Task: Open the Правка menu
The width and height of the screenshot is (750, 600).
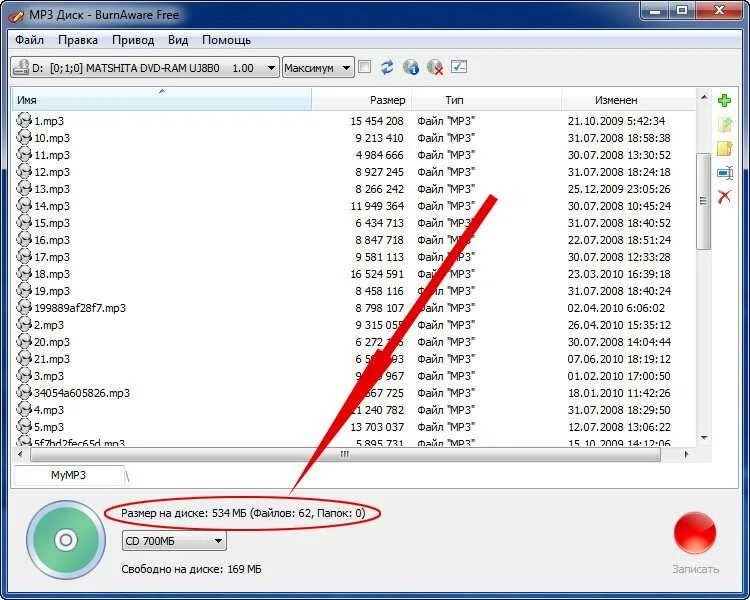Action: 78,40
